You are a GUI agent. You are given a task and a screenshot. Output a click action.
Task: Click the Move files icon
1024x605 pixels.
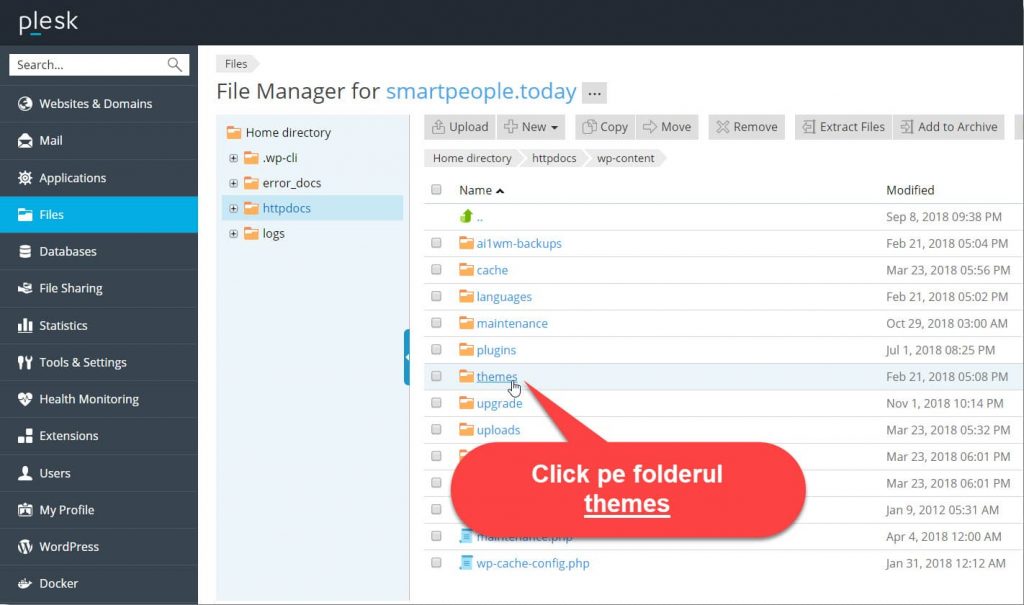coord(650,127)
